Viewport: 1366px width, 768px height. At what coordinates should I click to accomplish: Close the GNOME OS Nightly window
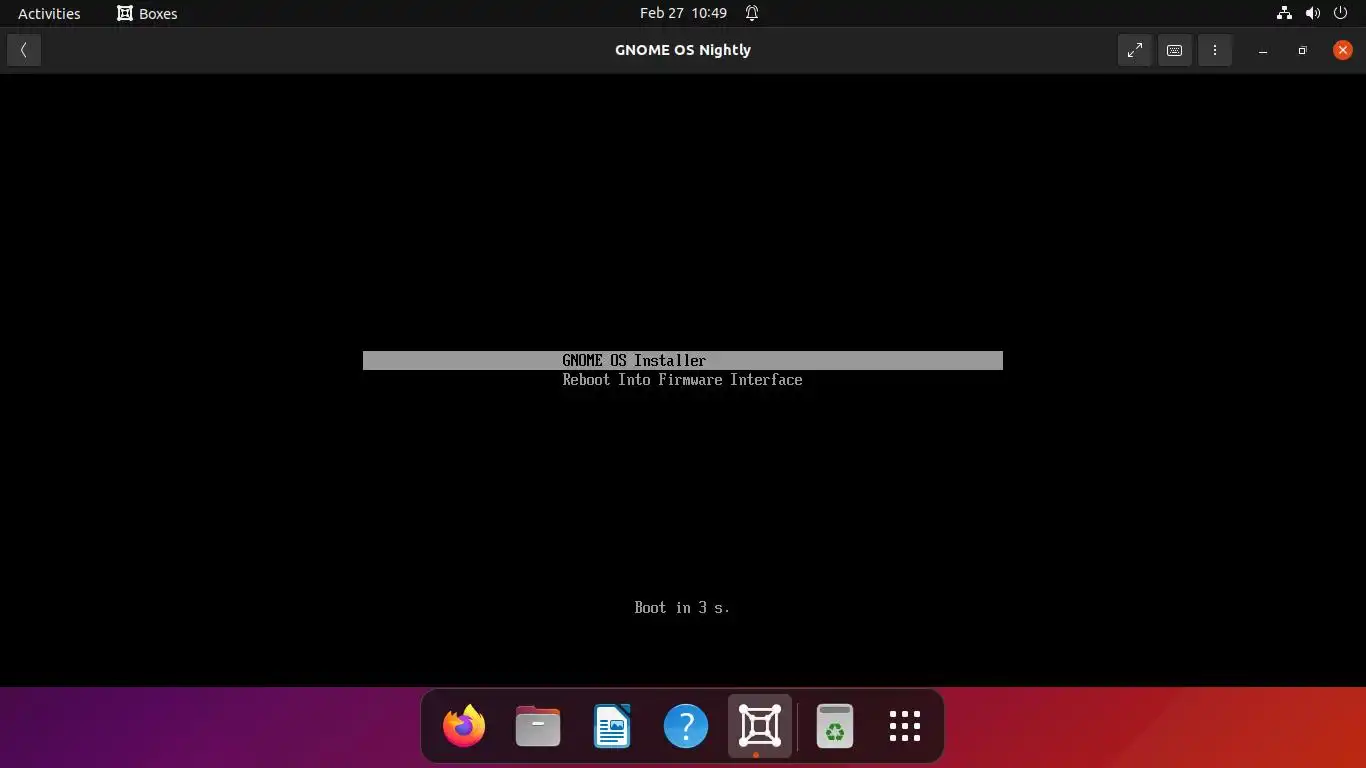click(x=1343, y=50)
